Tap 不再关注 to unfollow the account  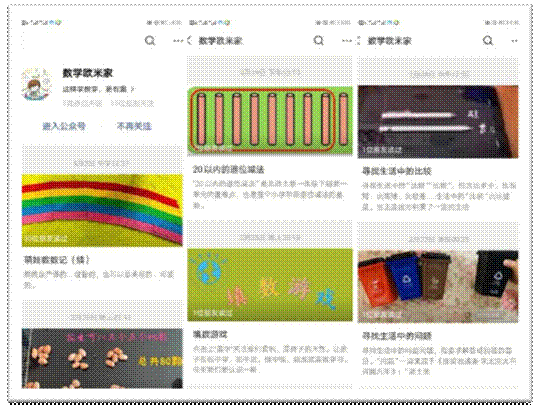click(134, 126)
